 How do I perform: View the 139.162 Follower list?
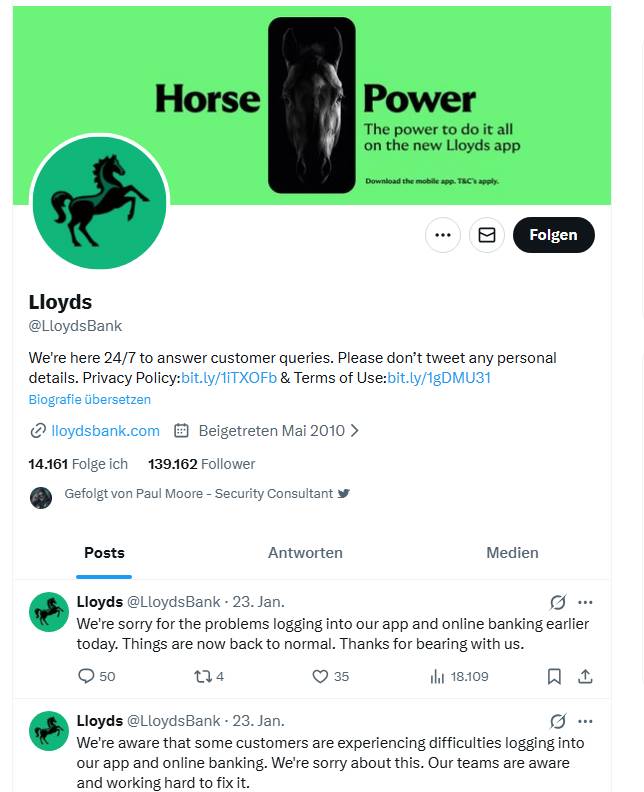(x=201, y=464)
